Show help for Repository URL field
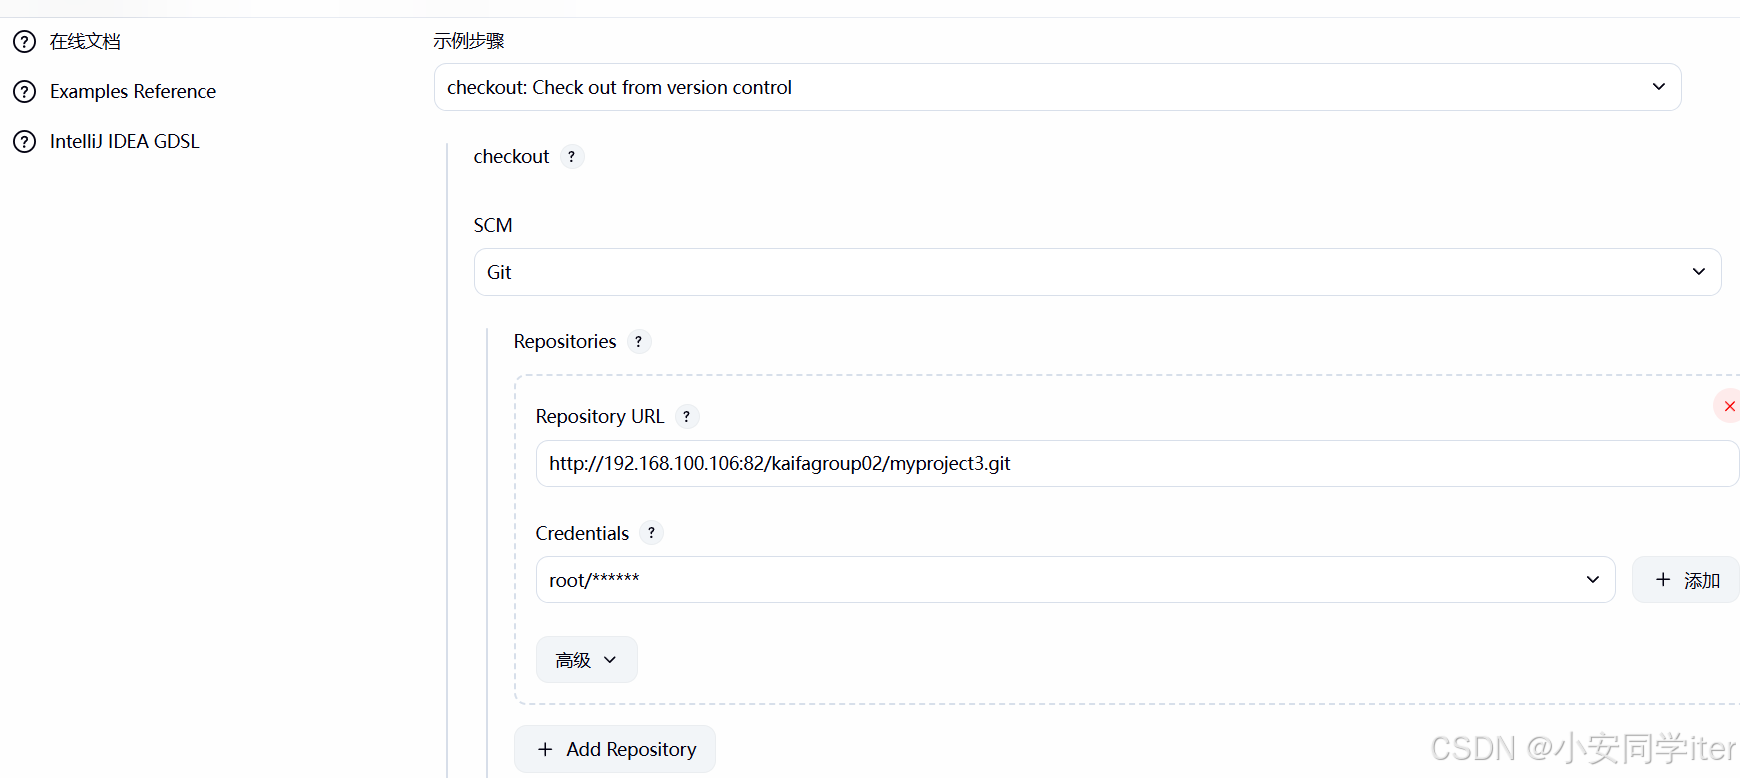 click(687, 417)
